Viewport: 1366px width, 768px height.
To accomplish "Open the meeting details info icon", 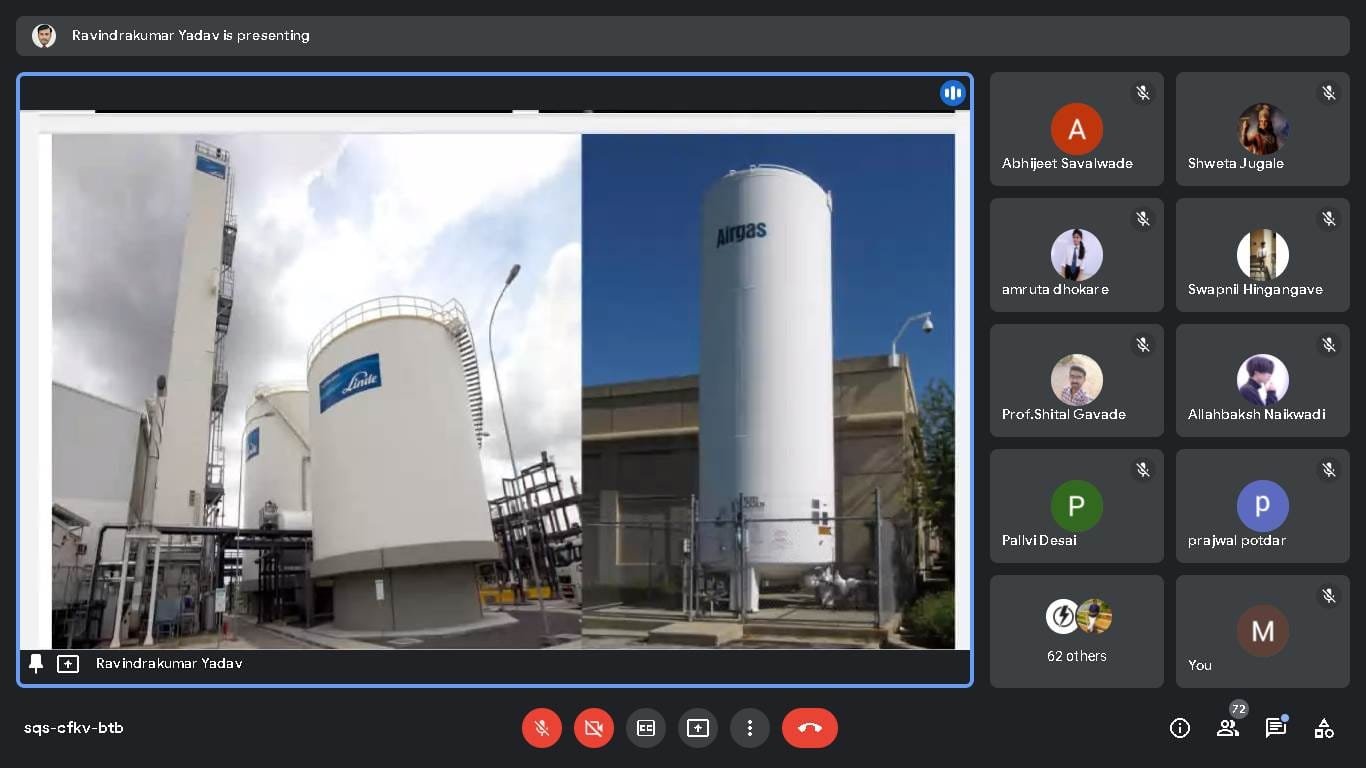I will [x=1180, y=728].
